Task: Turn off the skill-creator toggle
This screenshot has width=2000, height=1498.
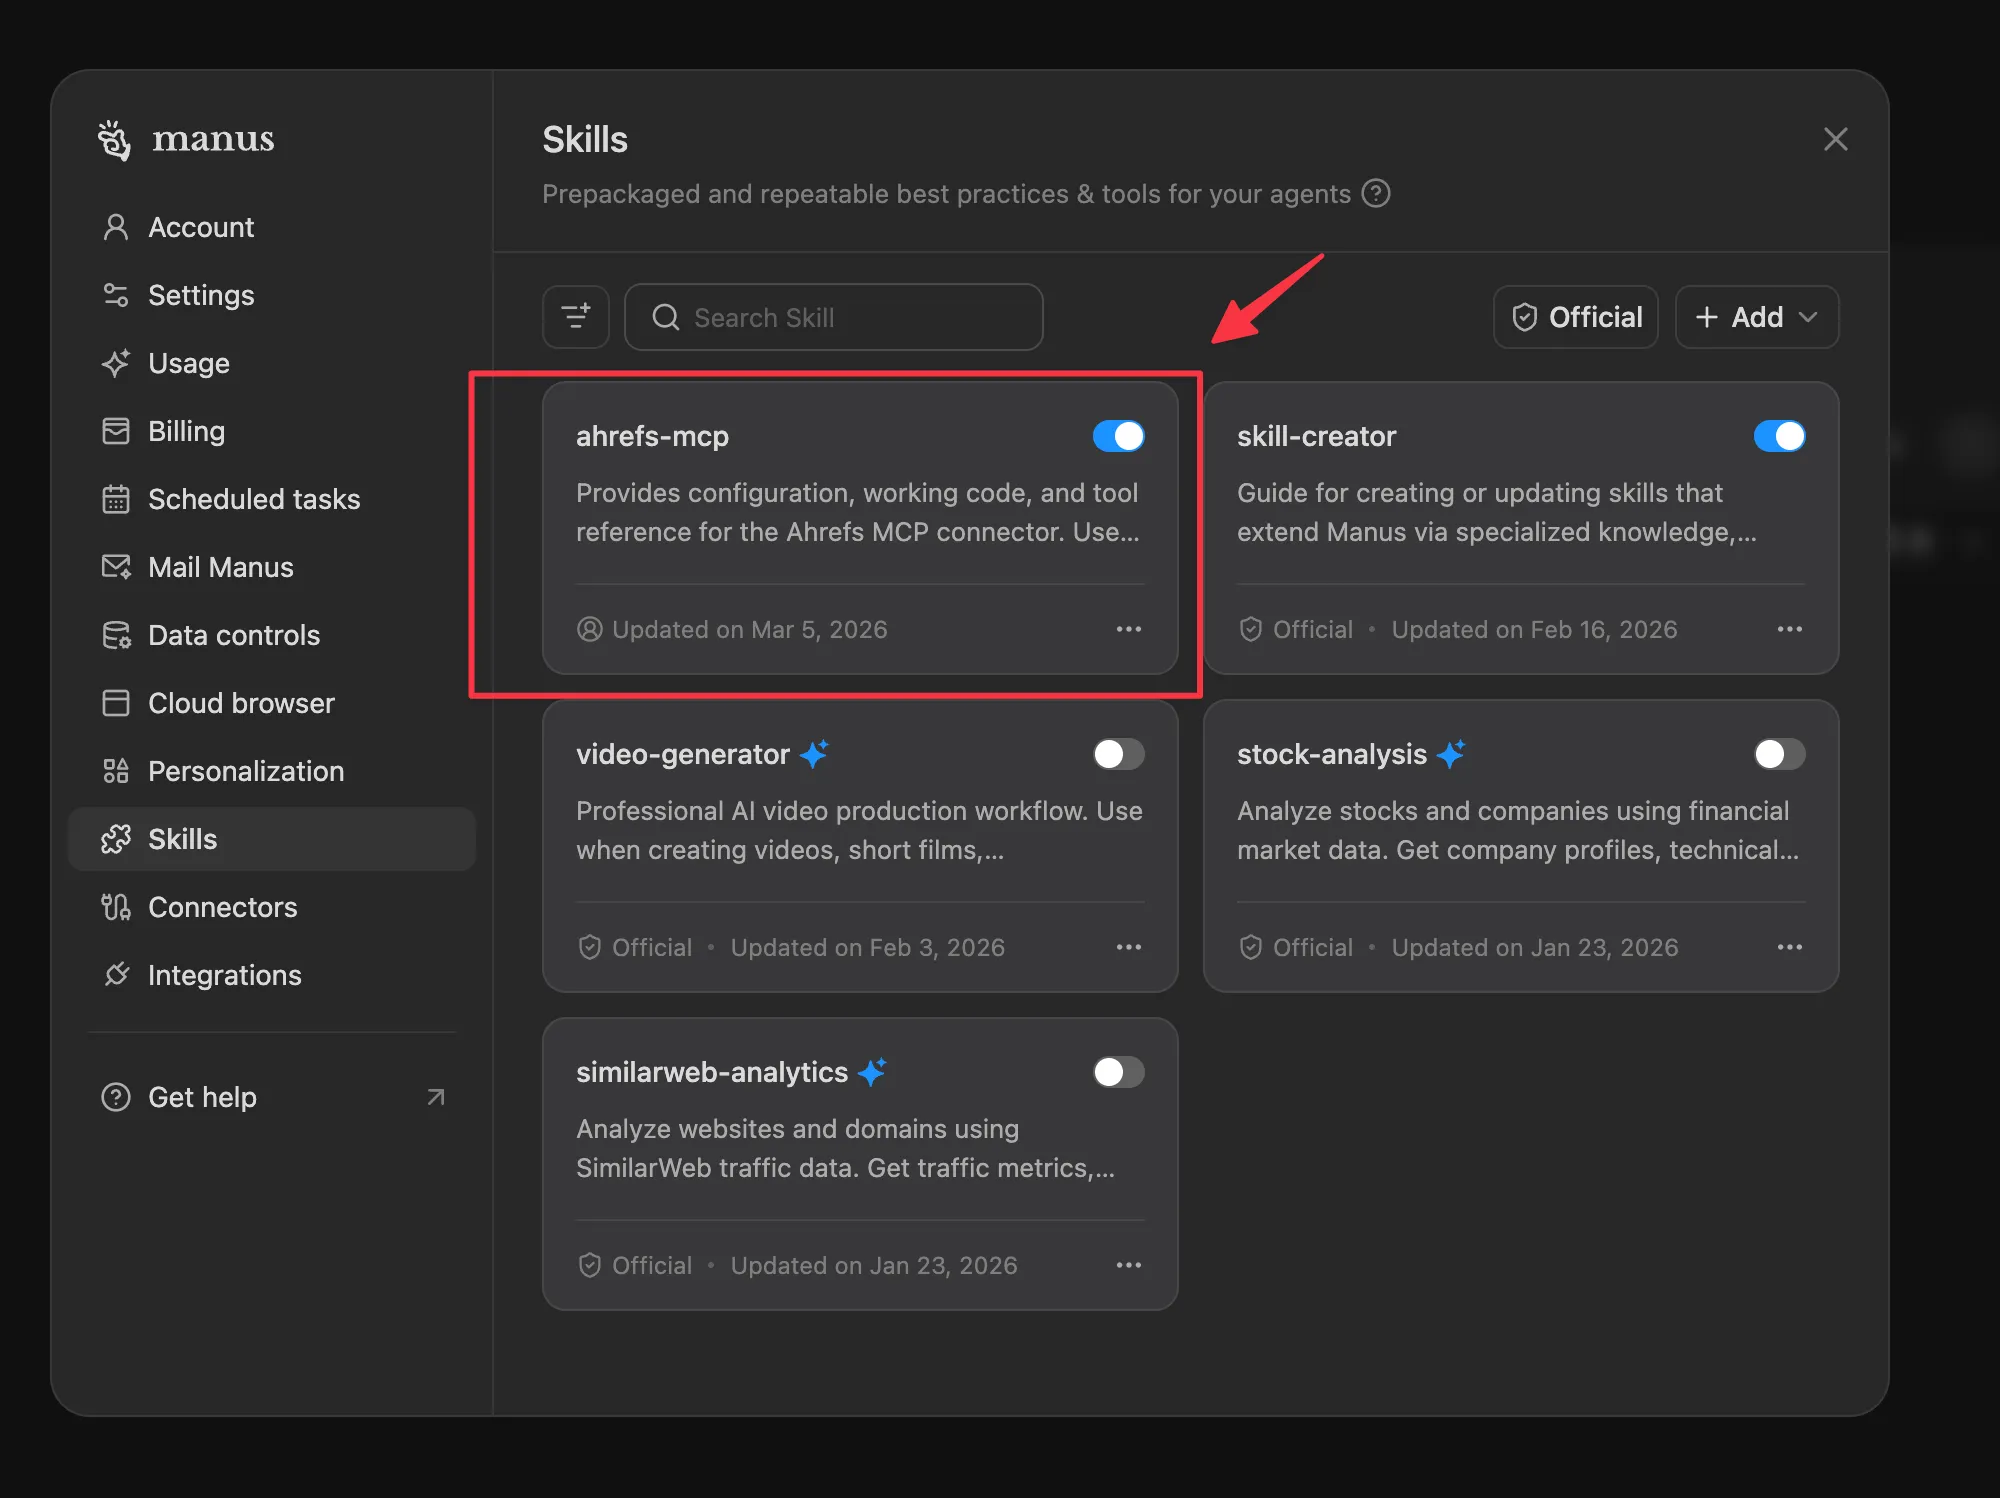Action: point(1779,436)
